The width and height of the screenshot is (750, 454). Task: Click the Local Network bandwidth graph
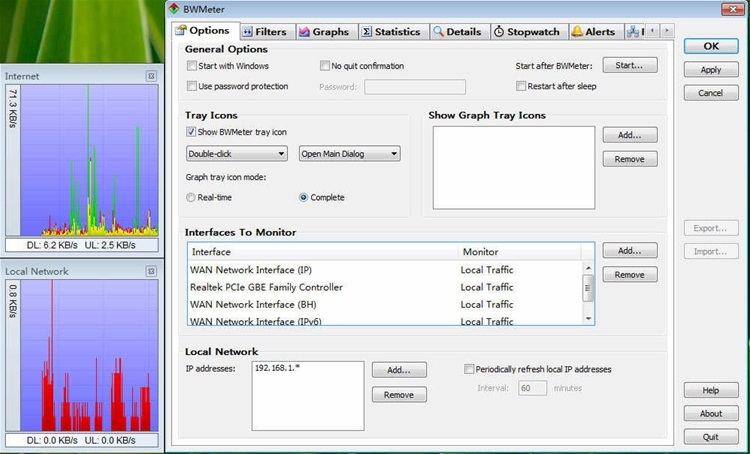(x=89, y=355)
